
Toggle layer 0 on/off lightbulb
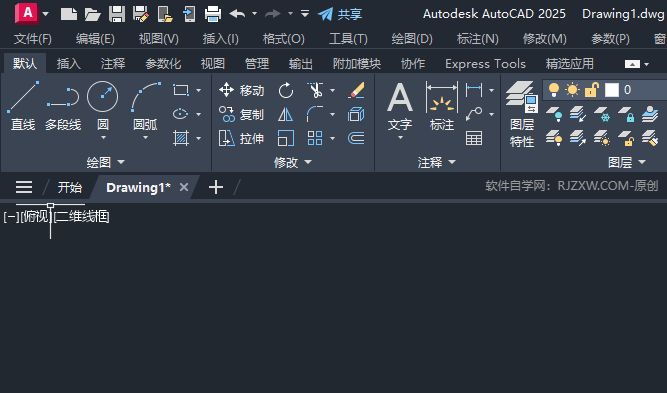[x=553, y=90]
